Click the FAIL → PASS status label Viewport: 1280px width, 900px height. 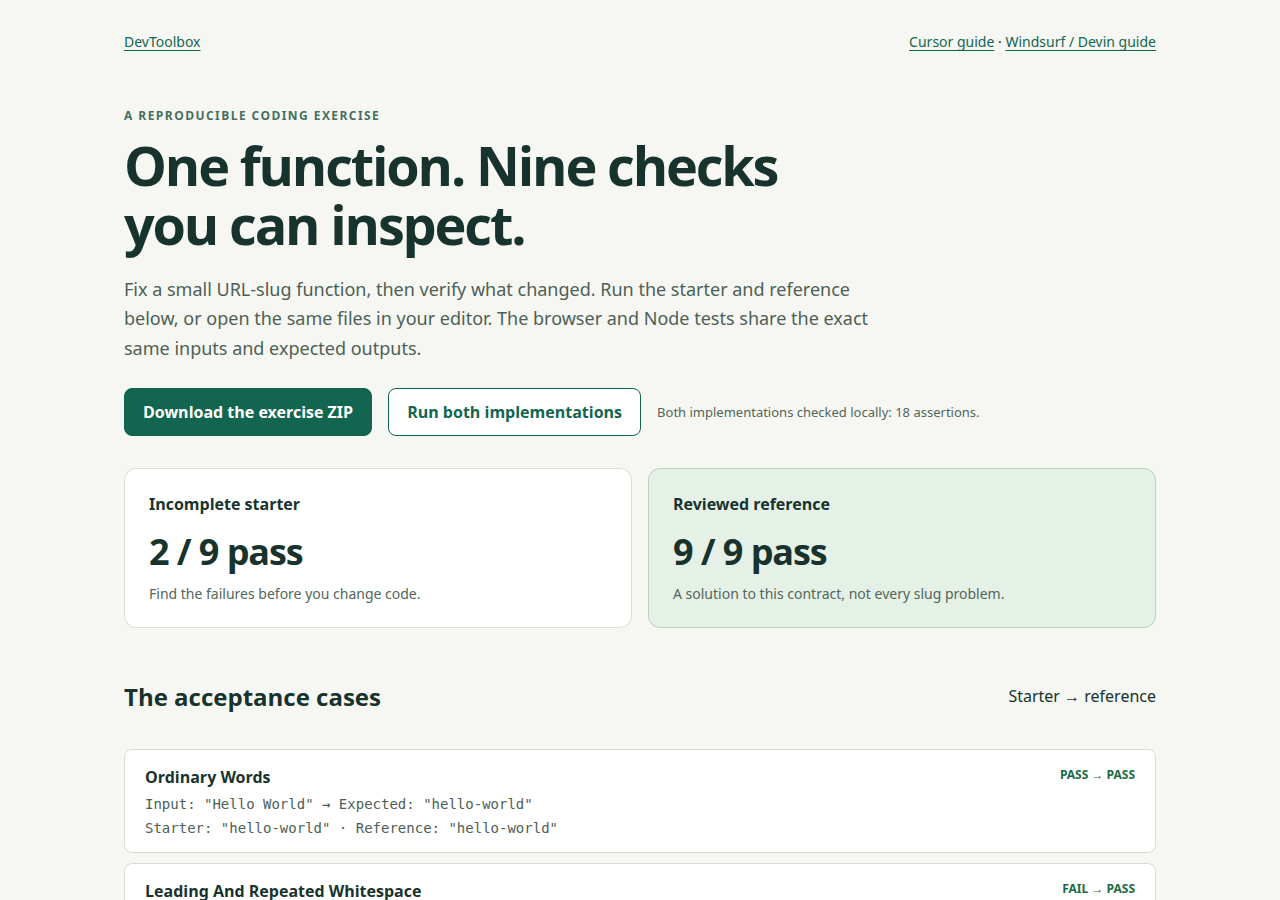click(1098, 889)
